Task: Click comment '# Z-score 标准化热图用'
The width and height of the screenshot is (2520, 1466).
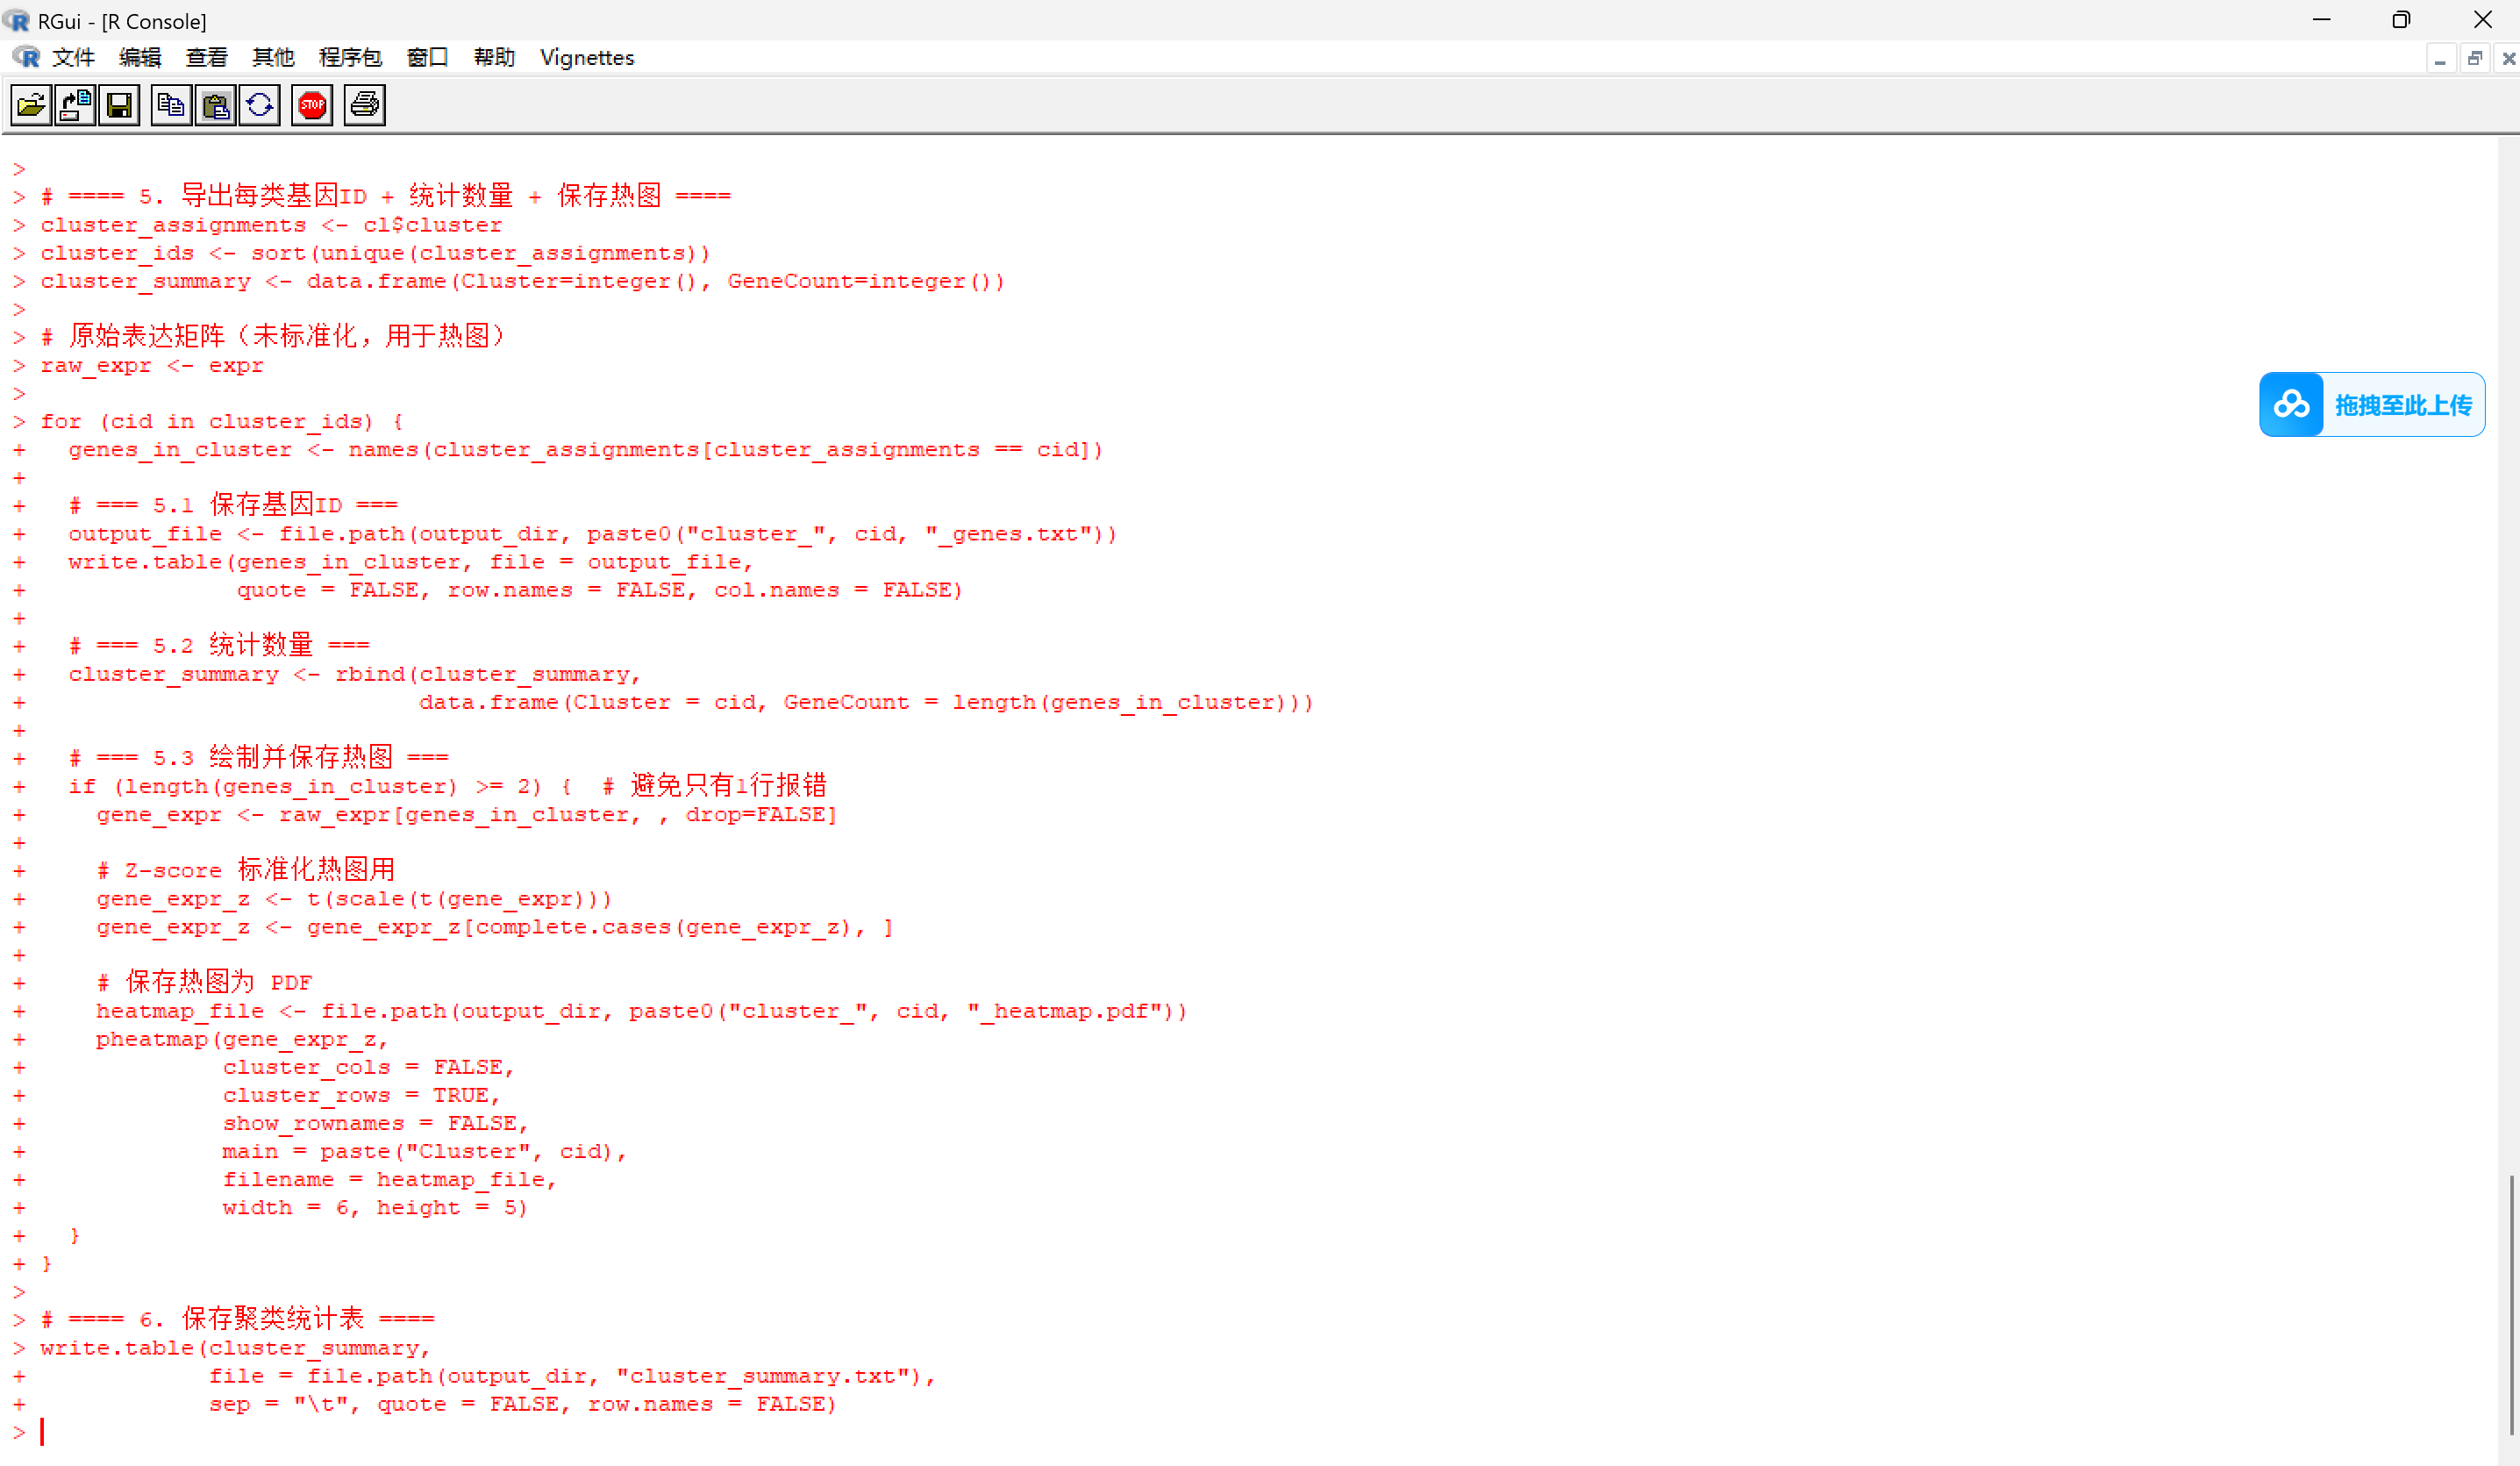Action: (x=246, y=869)
